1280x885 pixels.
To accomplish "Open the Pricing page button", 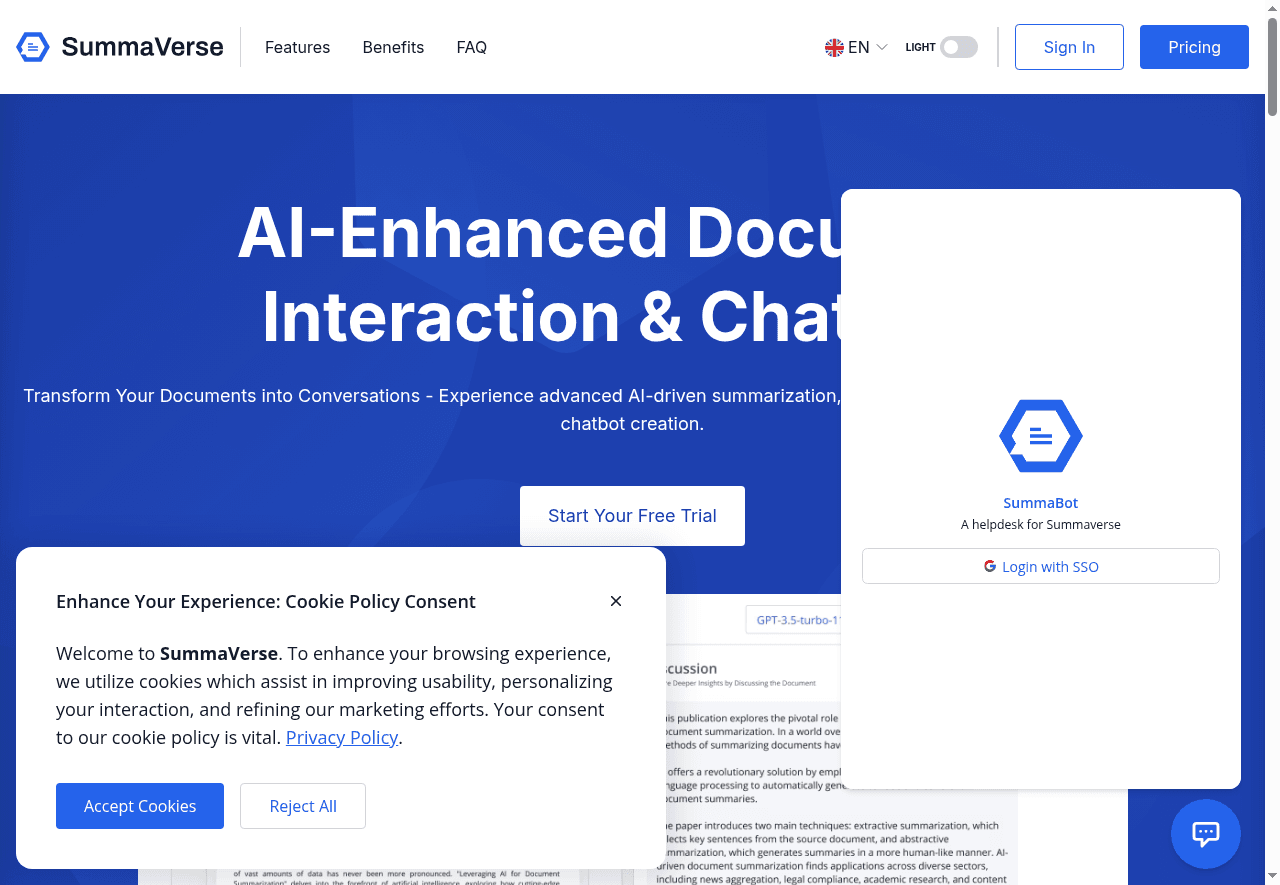I will point(1194,47).
